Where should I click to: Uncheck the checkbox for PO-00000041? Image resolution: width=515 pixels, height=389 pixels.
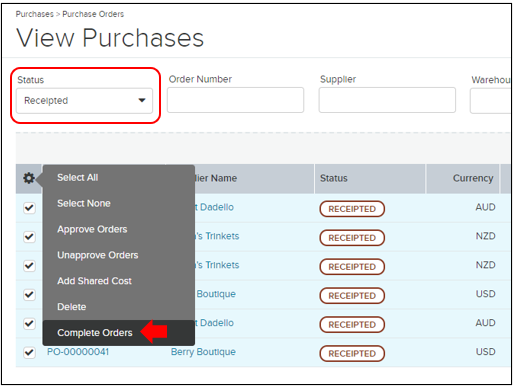pos(29,352)
